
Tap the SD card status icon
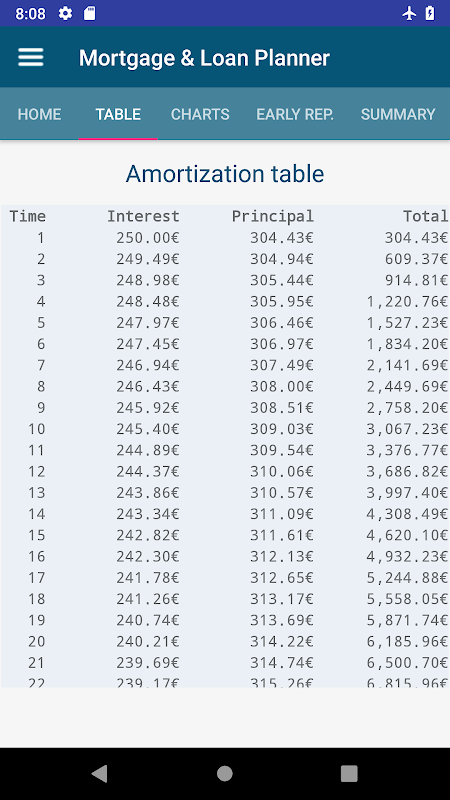[x=89, y=13]
